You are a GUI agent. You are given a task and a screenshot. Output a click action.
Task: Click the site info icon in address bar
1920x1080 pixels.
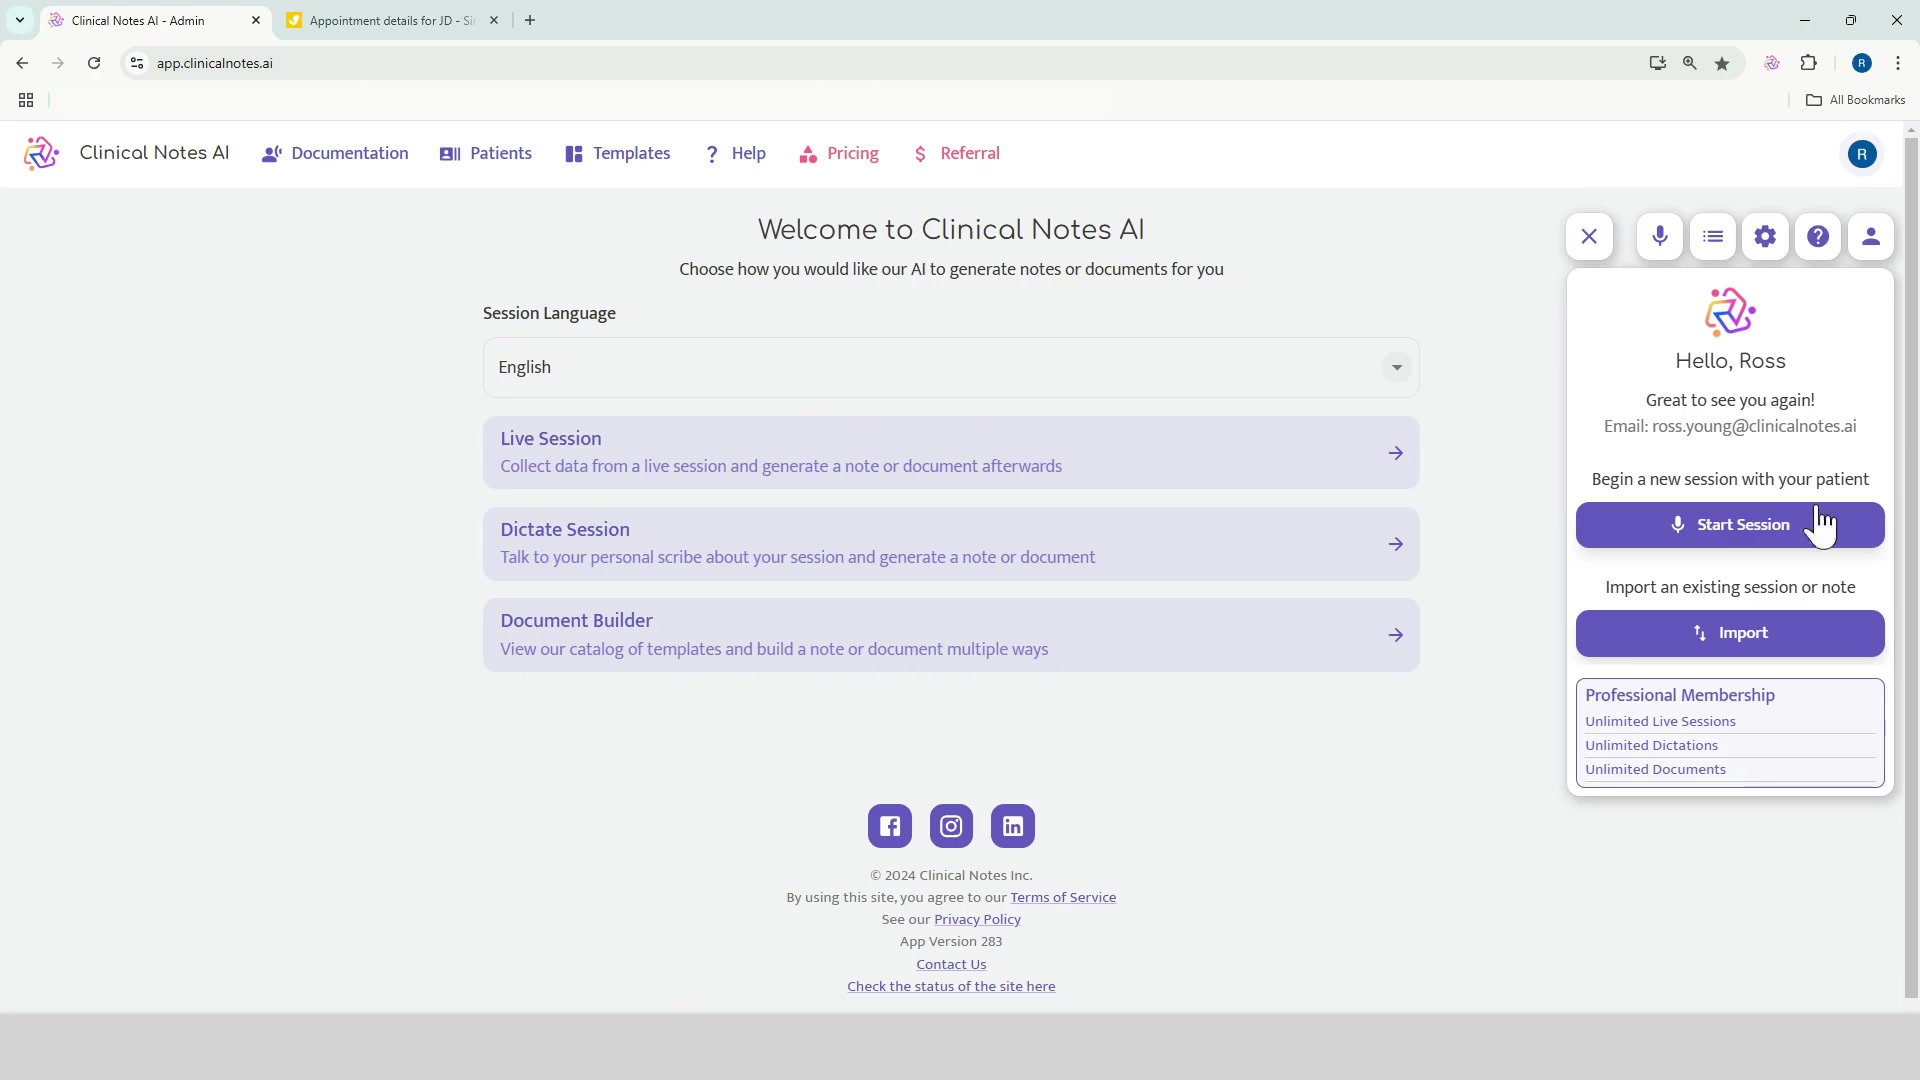click(x=137, y=63)
